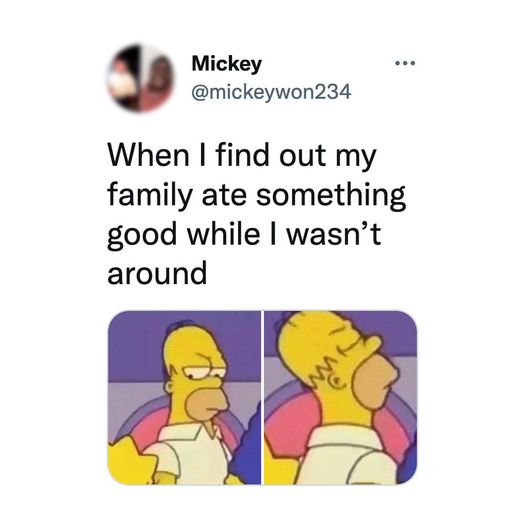Click the white divider between the two images

tap(263, 398)
